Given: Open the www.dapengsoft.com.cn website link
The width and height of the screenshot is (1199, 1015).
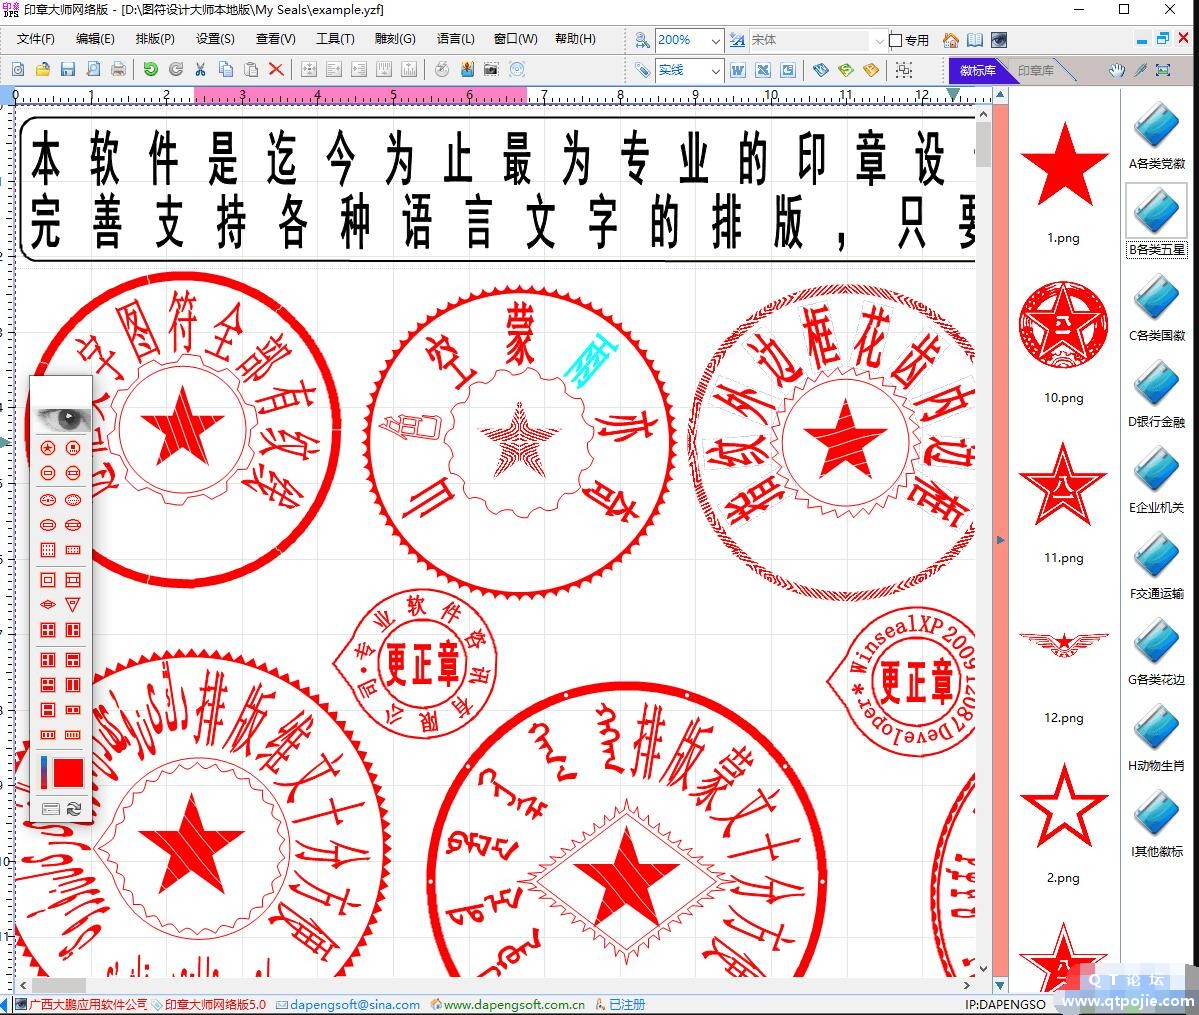Looking at the screenshot, I should click(515, 1004).
